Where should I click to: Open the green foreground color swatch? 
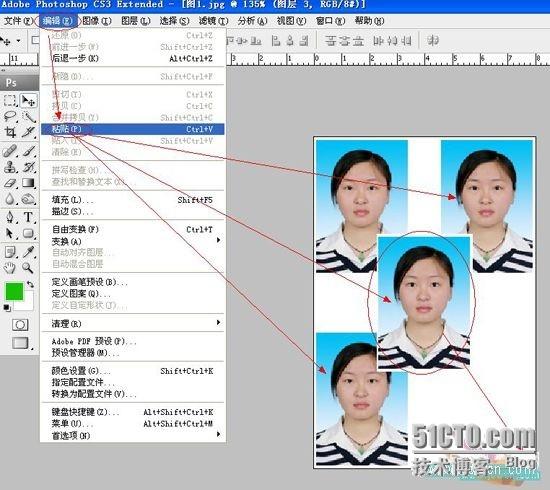[x=14, y=291]
